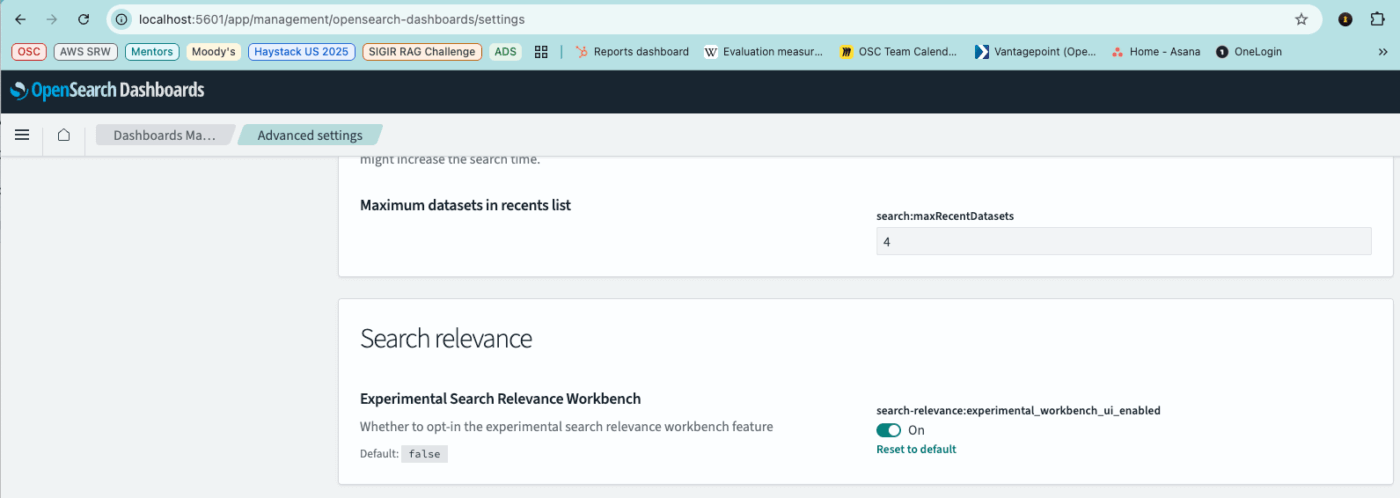Open the Haystack US 2025 bookmark folder
This screenshot has width=1400, height=498.
click(302, 51)
